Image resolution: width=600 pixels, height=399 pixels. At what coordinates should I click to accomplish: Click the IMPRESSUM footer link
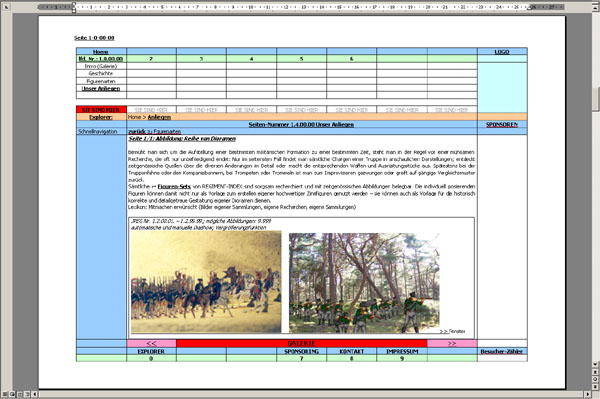coord(402,351)
